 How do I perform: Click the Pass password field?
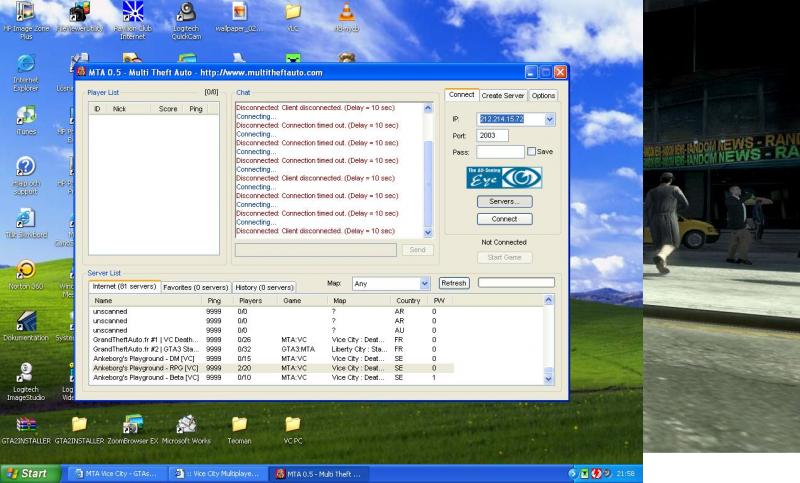coord(500,152)
